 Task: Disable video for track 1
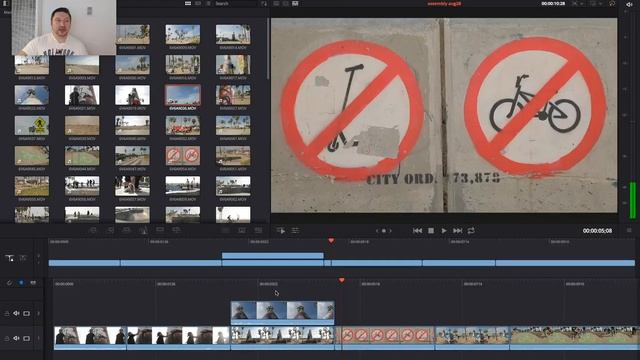tap(27, 338)
